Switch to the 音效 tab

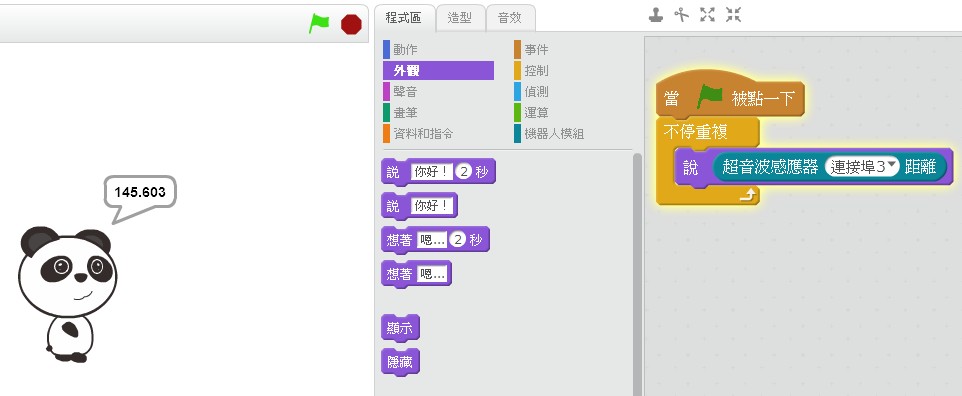pos(510,18)
